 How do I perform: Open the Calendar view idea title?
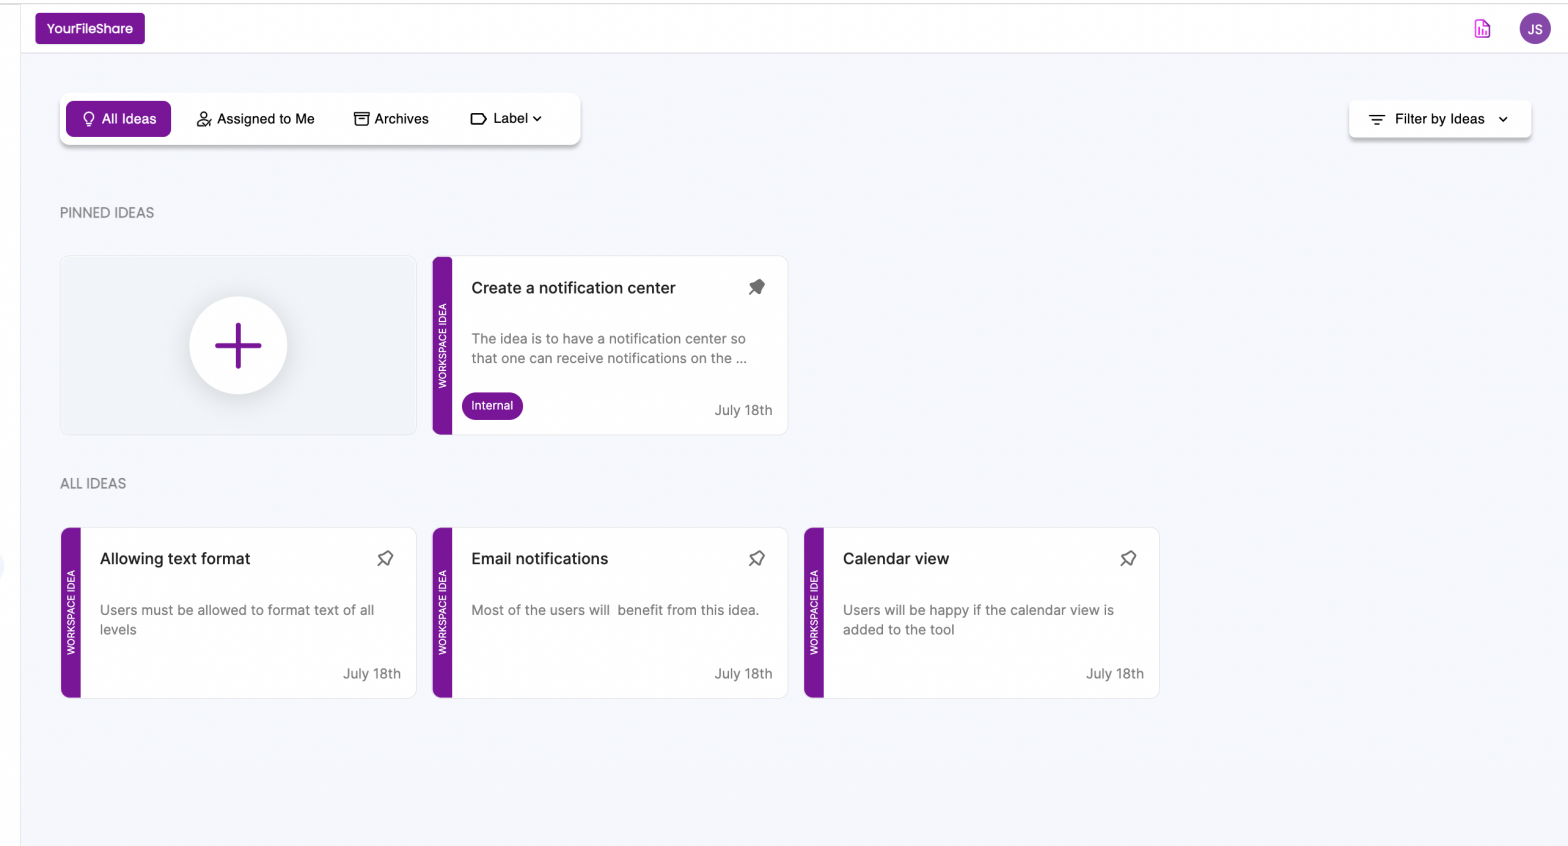coord(895,559)
